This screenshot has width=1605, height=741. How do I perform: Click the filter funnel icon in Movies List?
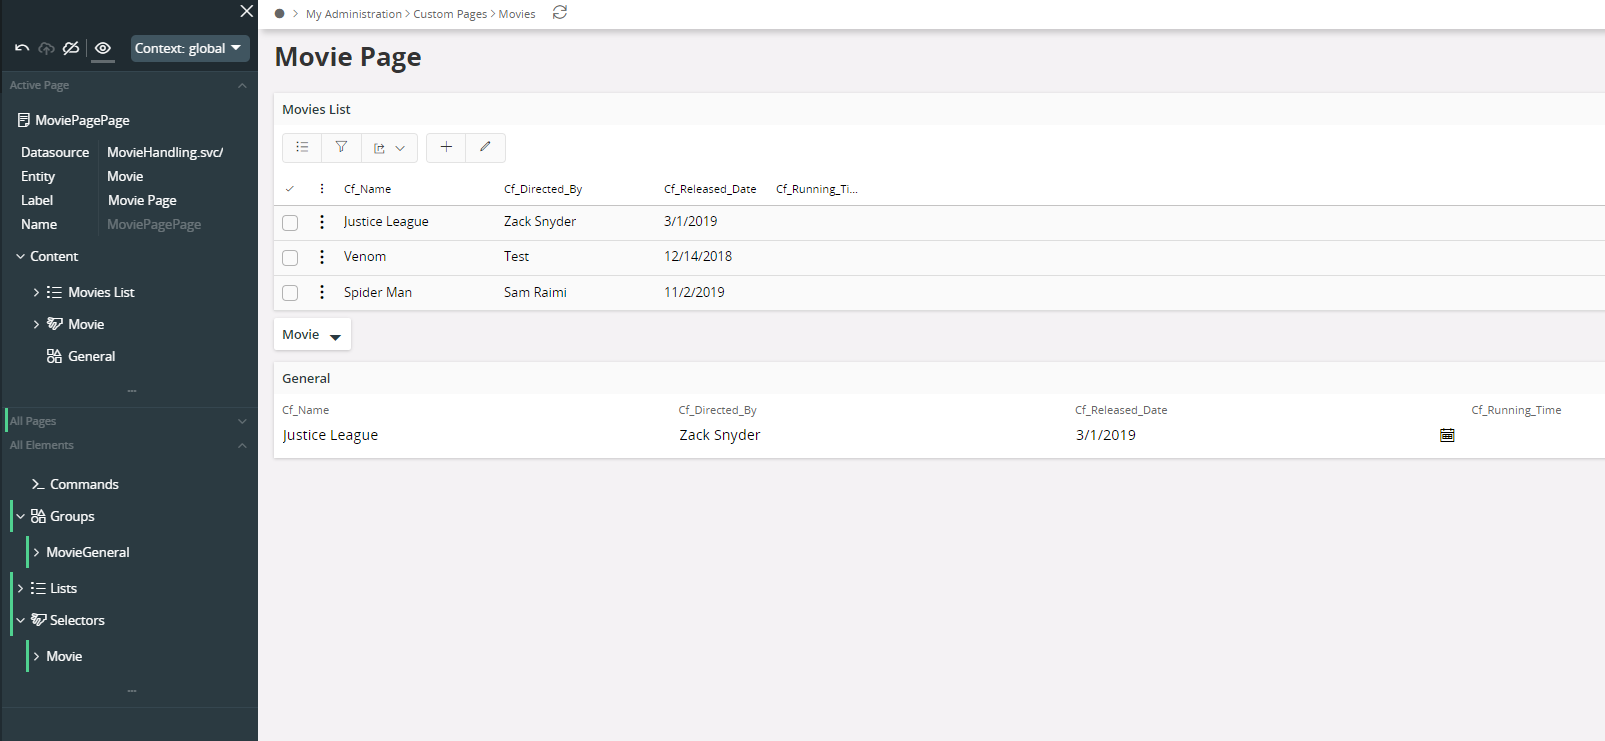[x=341, y=147]
